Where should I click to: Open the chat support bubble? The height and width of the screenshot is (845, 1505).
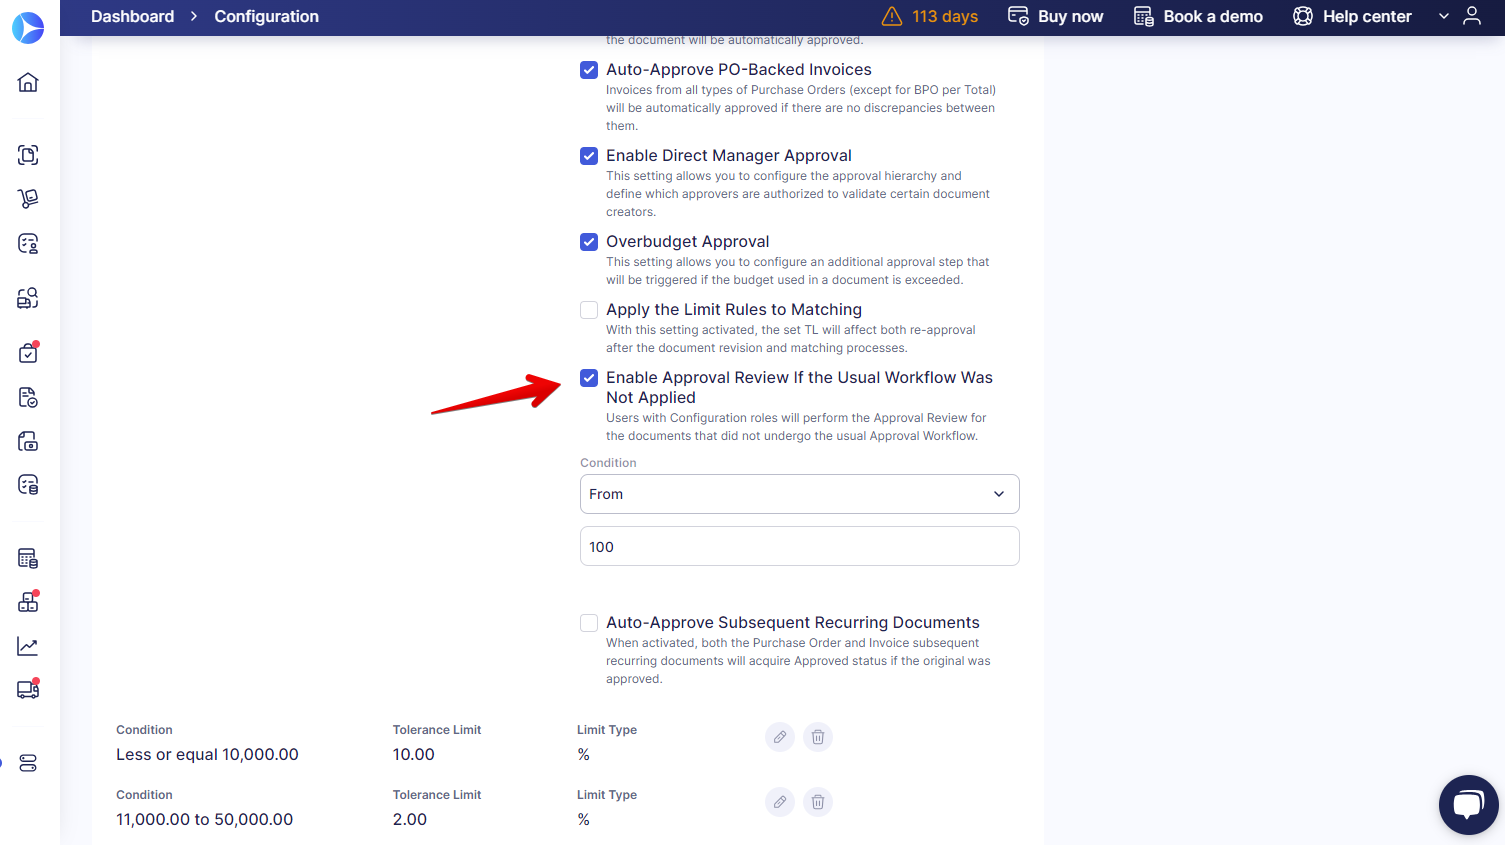pos(1469,805)
